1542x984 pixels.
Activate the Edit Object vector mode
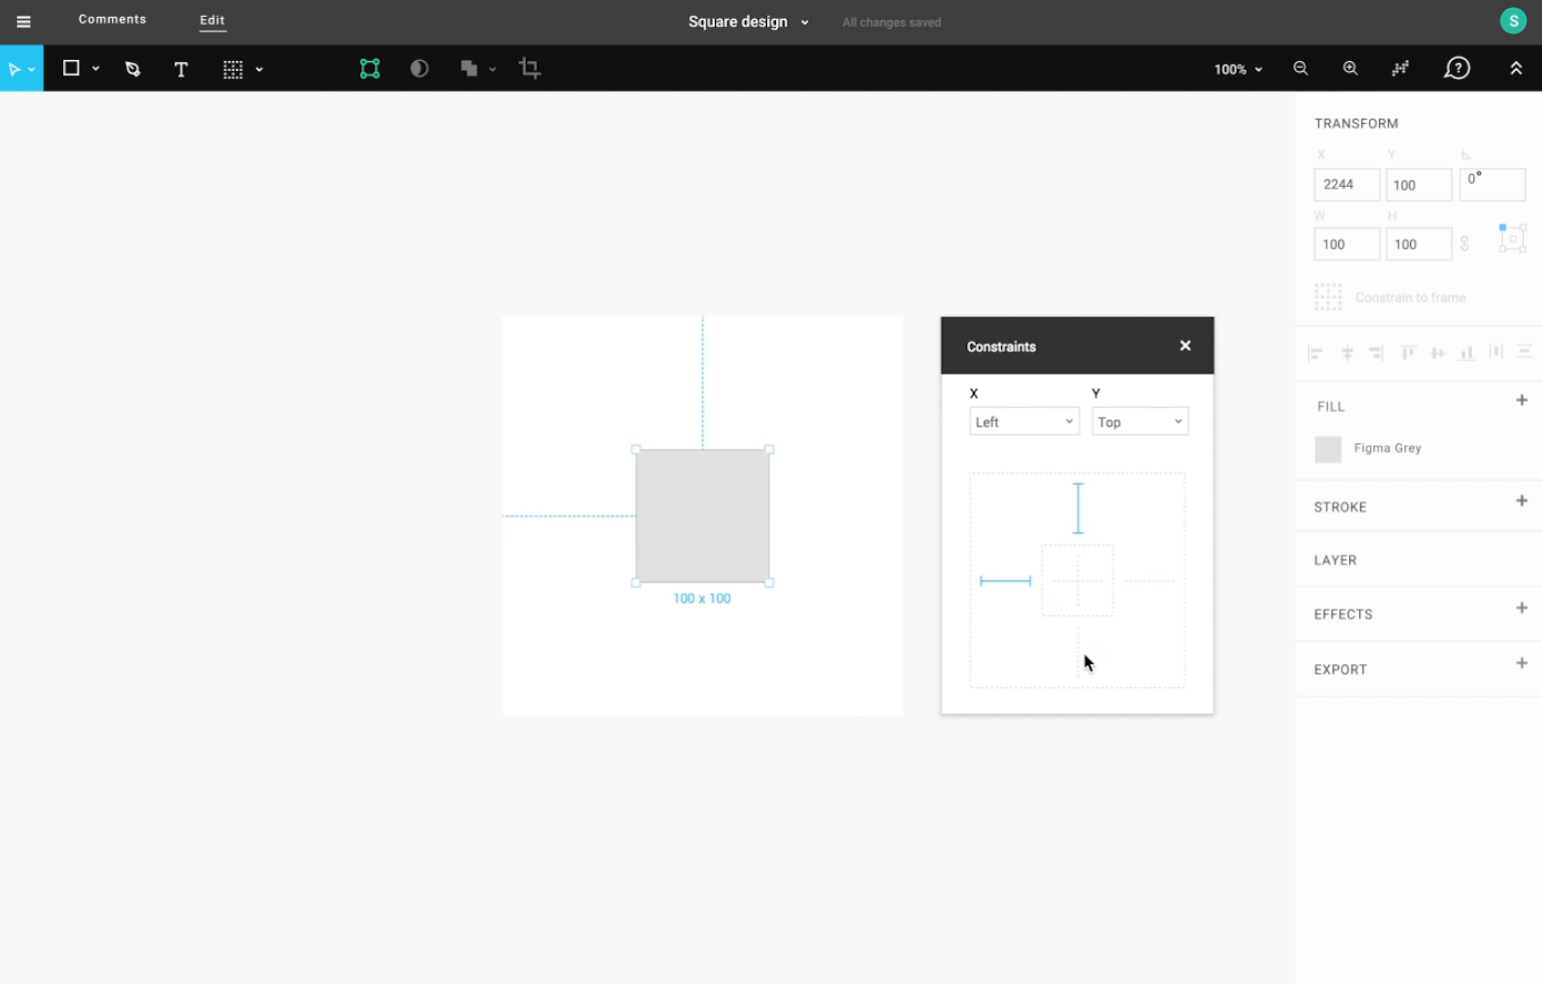369,68
